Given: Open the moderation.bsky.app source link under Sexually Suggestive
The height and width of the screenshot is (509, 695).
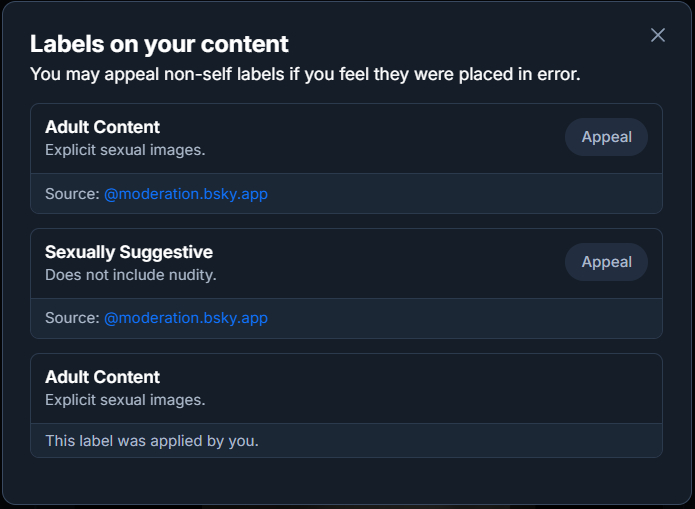Looking at the screenshot, I should point(186,319).
